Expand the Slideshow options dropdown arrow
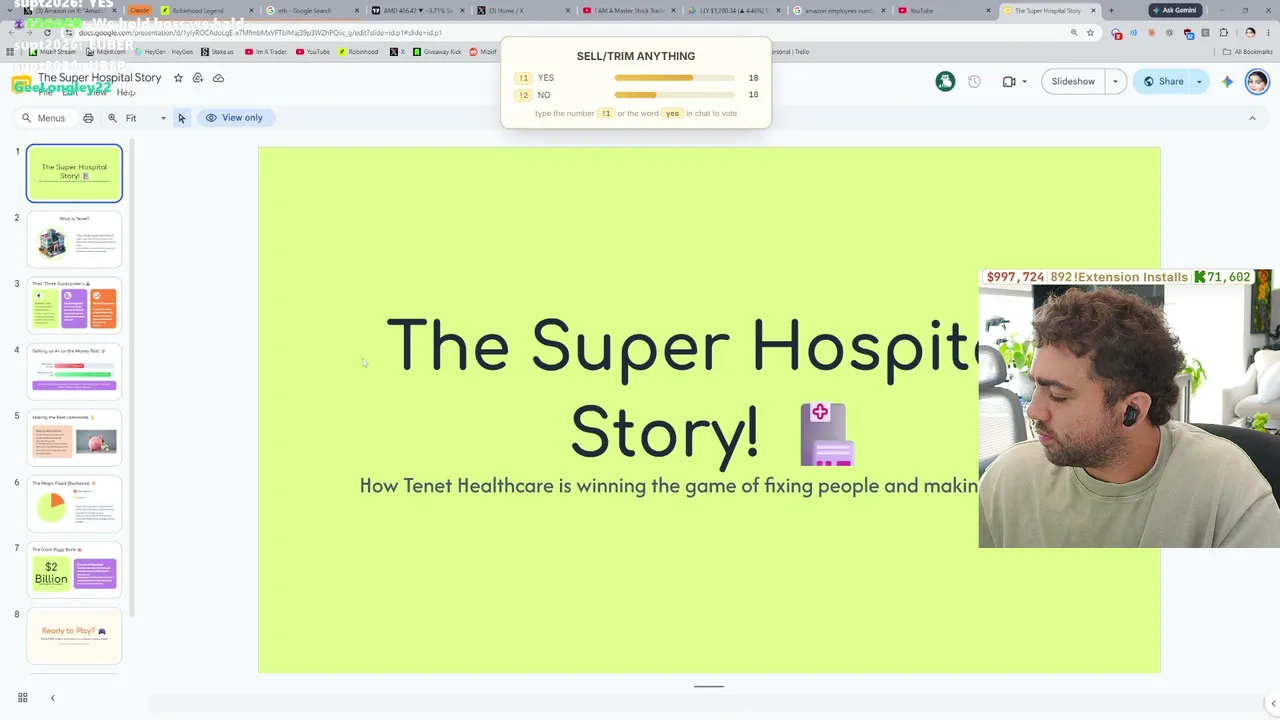The image size is (1280, 720). click(1115, 81)
